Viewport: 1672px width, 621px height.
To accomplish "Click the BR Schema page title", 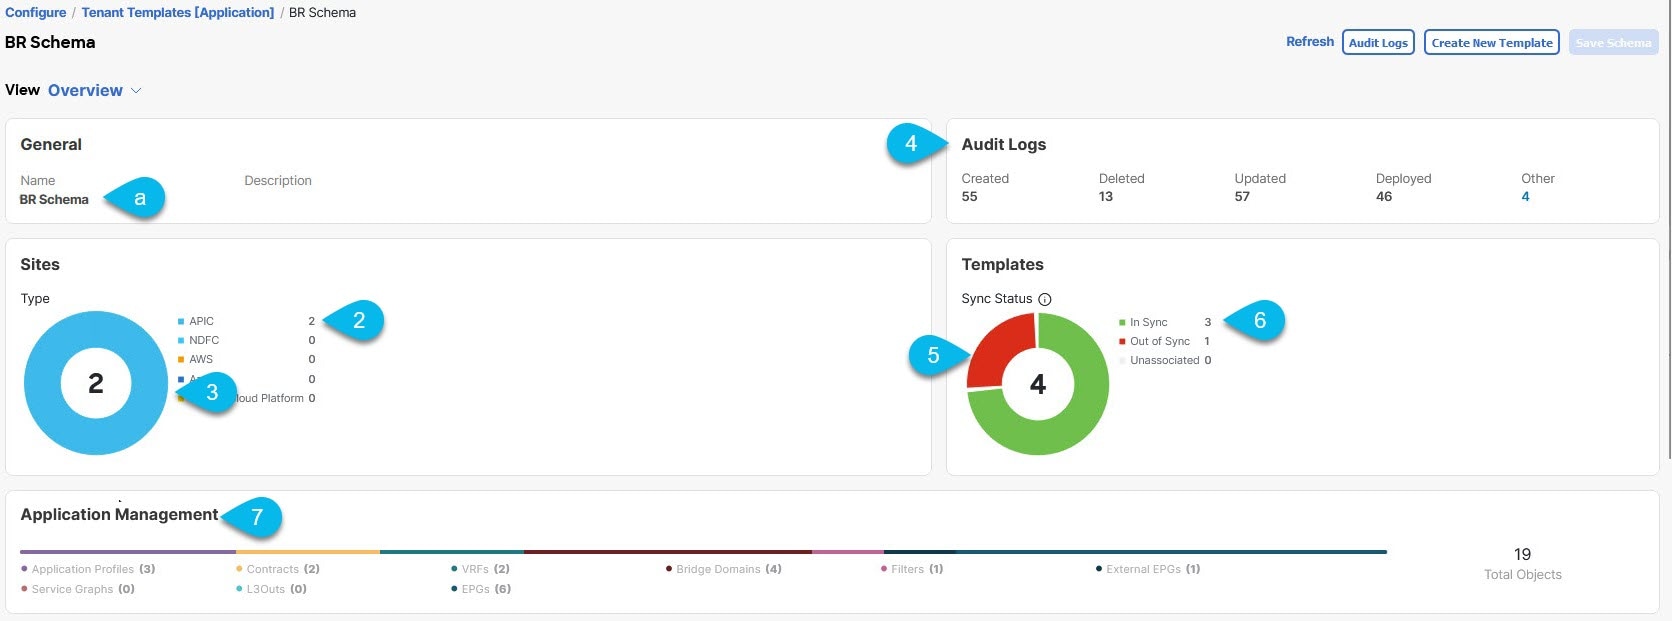I will coord(50,43).
